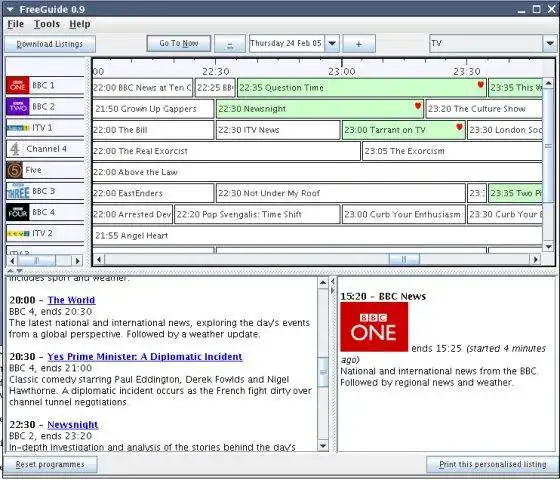This screenshot has width=560, height=480.
Task: Click the grid horizontal scrollbar thumb
Action: [x=404, y=259]
